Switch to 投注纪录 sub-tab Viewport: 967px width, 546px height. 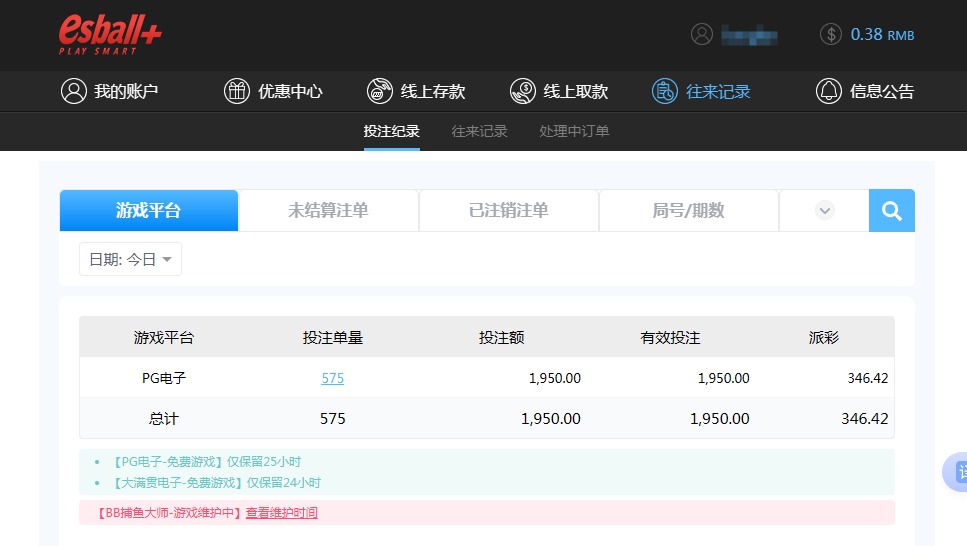point(392,131)
